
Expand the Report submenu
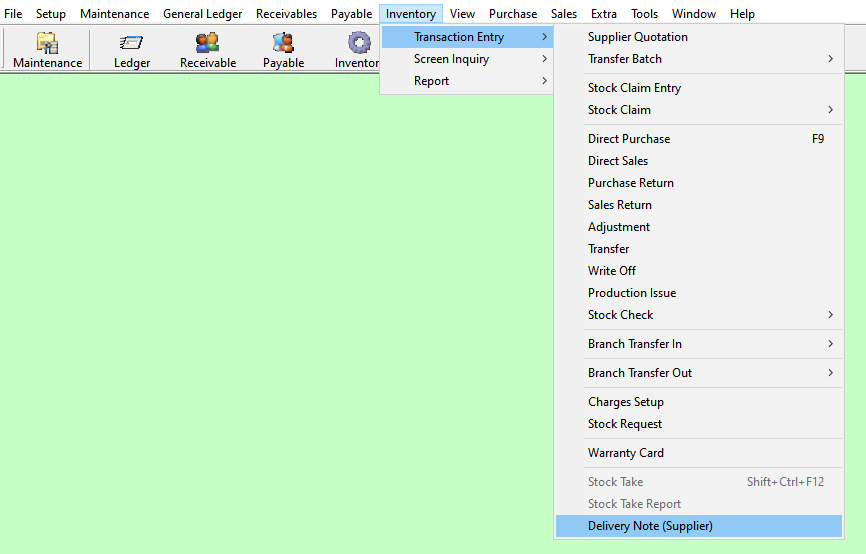[467, 81]
